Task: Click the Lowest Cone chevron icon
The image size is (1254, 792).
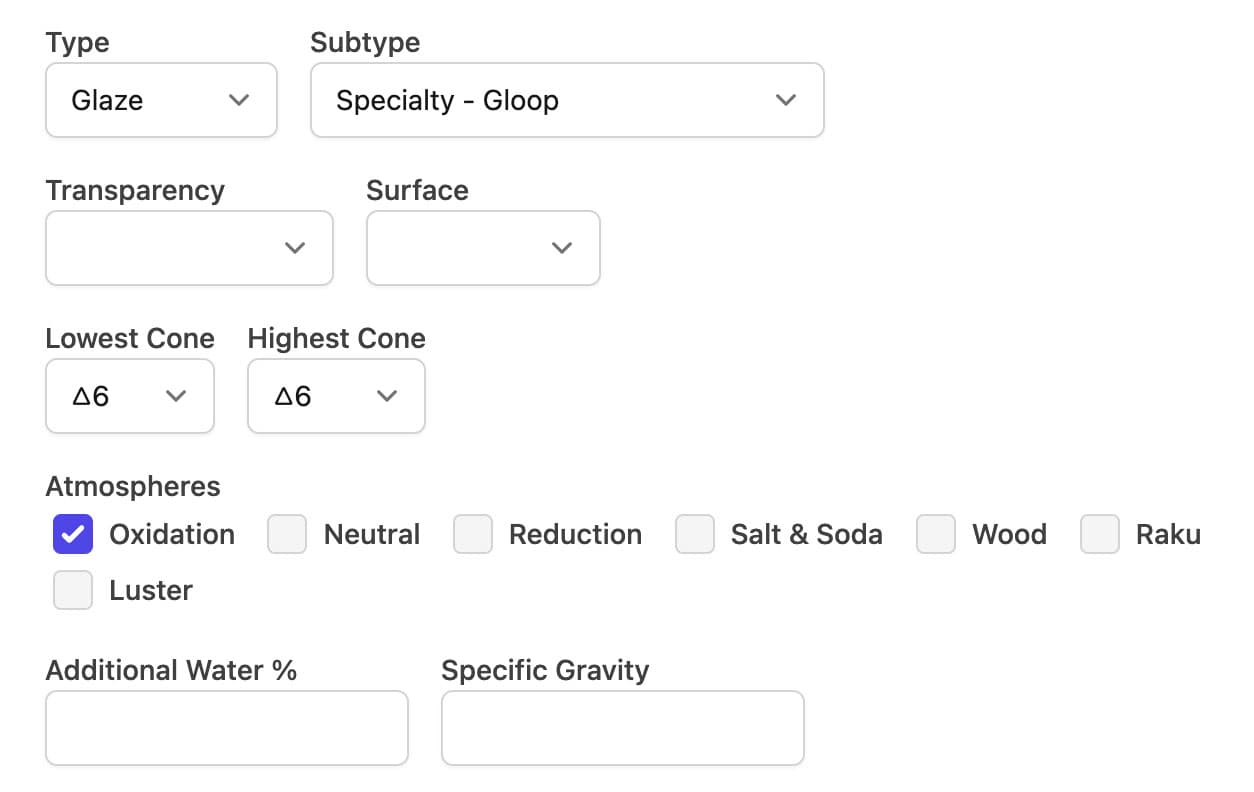Action: 176,396
